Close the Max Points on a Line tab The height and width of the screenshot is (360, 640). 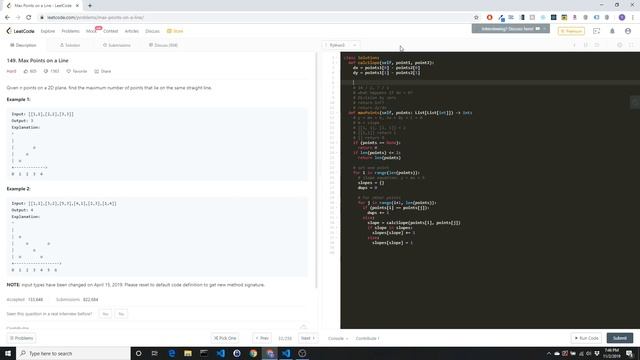(x=77, y=6)
